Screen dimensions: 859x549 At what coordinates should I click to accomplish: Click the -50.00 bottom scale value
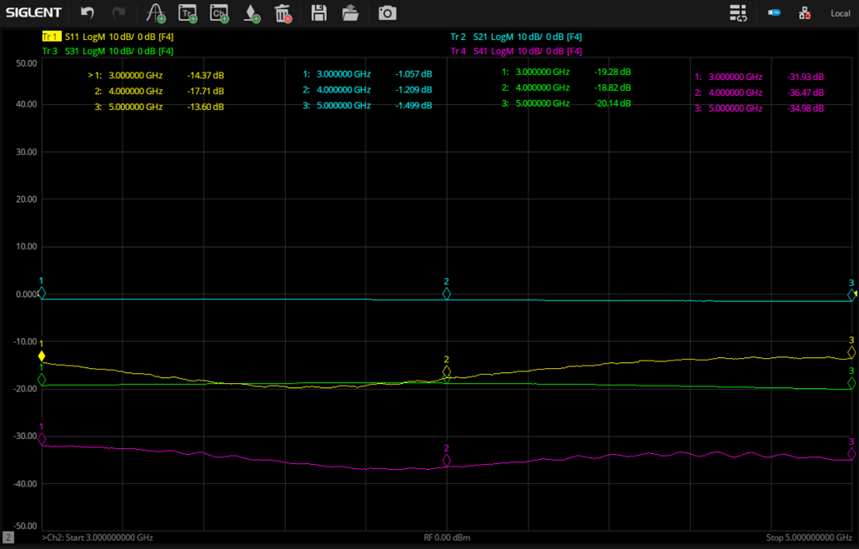point(25,526)
